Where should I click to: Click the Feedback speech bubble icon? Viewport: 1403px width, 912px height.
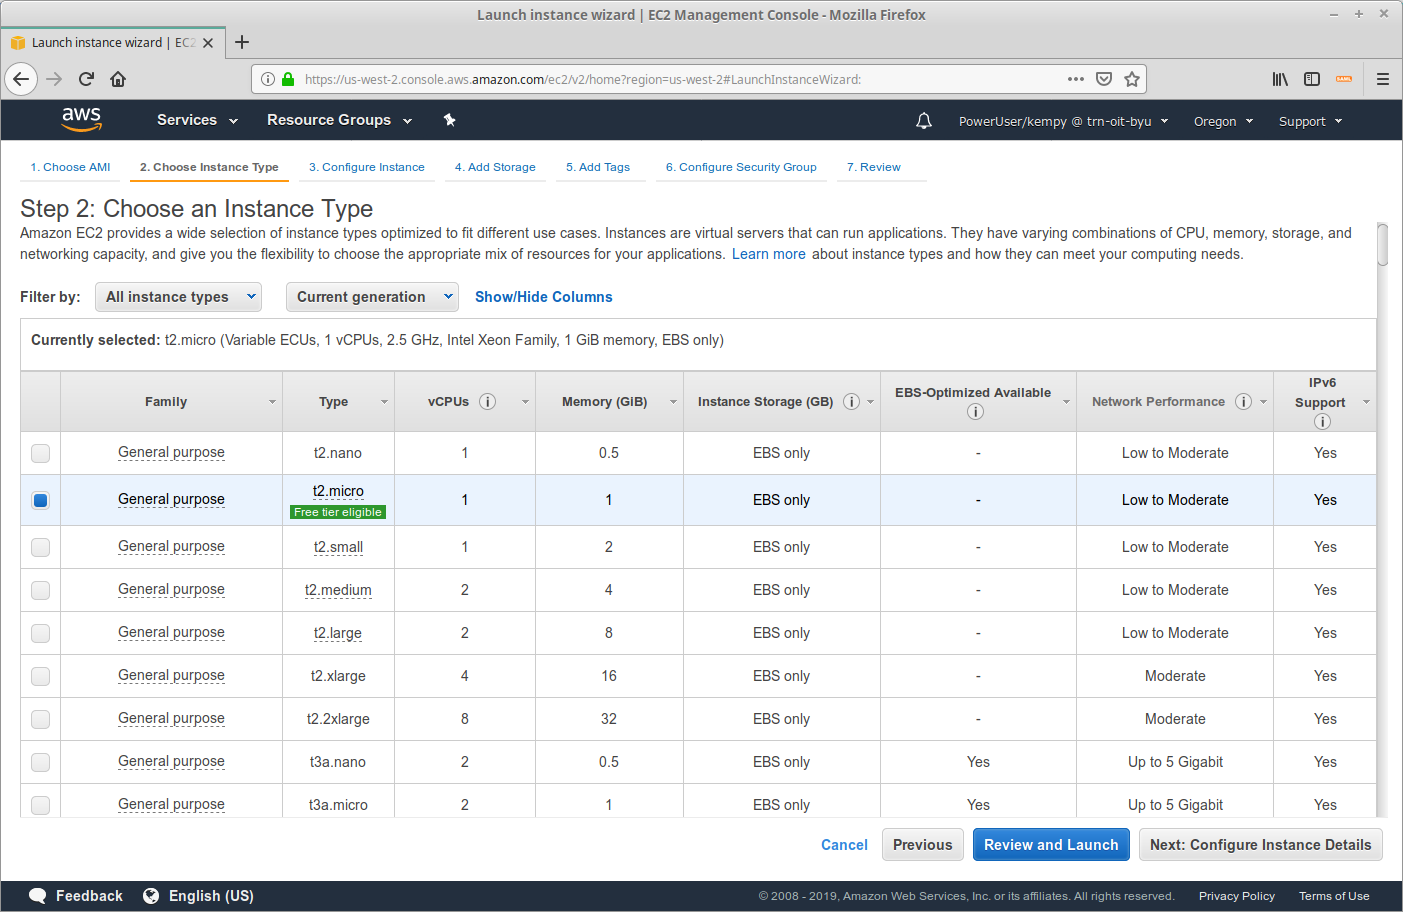pyautogui.click(x=38, y=896)
